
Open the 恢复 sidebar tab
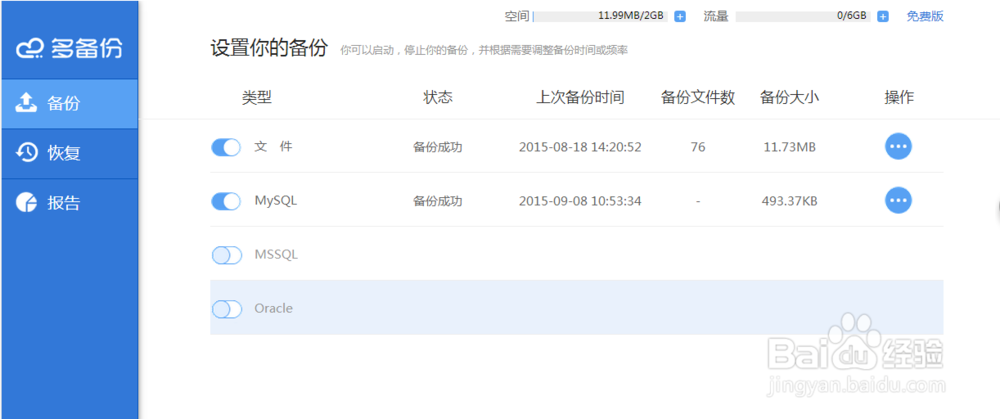69,153
